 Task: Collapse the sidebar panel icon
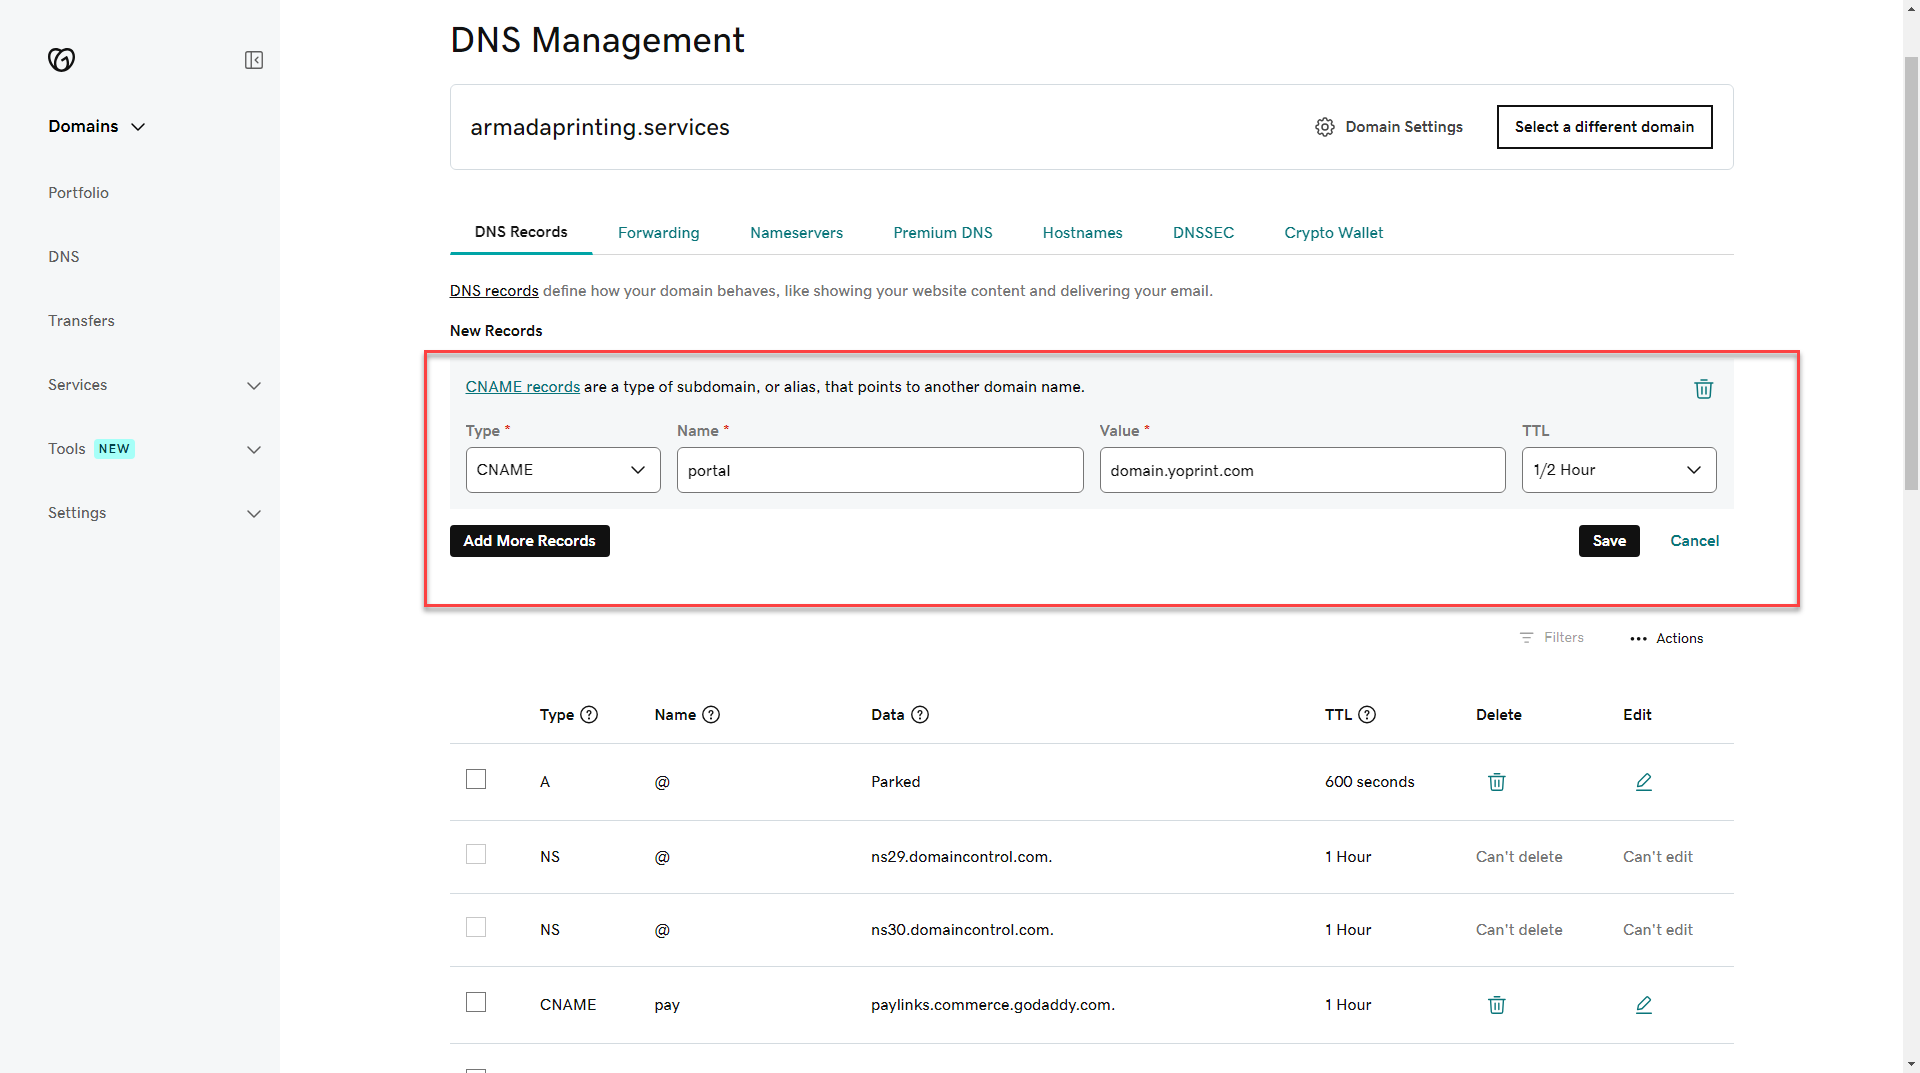tap(254, 60)
